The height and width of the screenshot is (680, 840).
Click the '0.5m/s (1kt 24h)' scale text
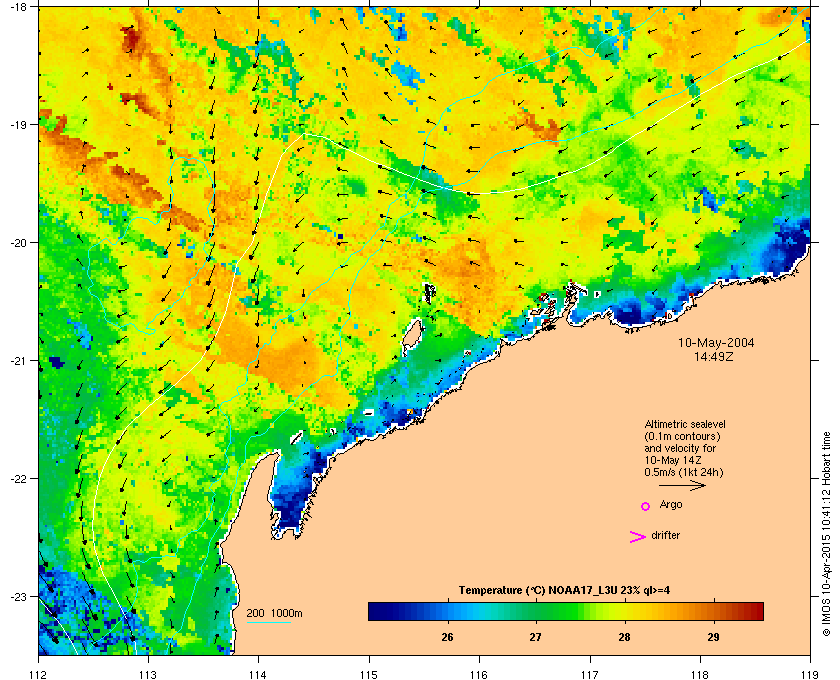click(684, 473)
